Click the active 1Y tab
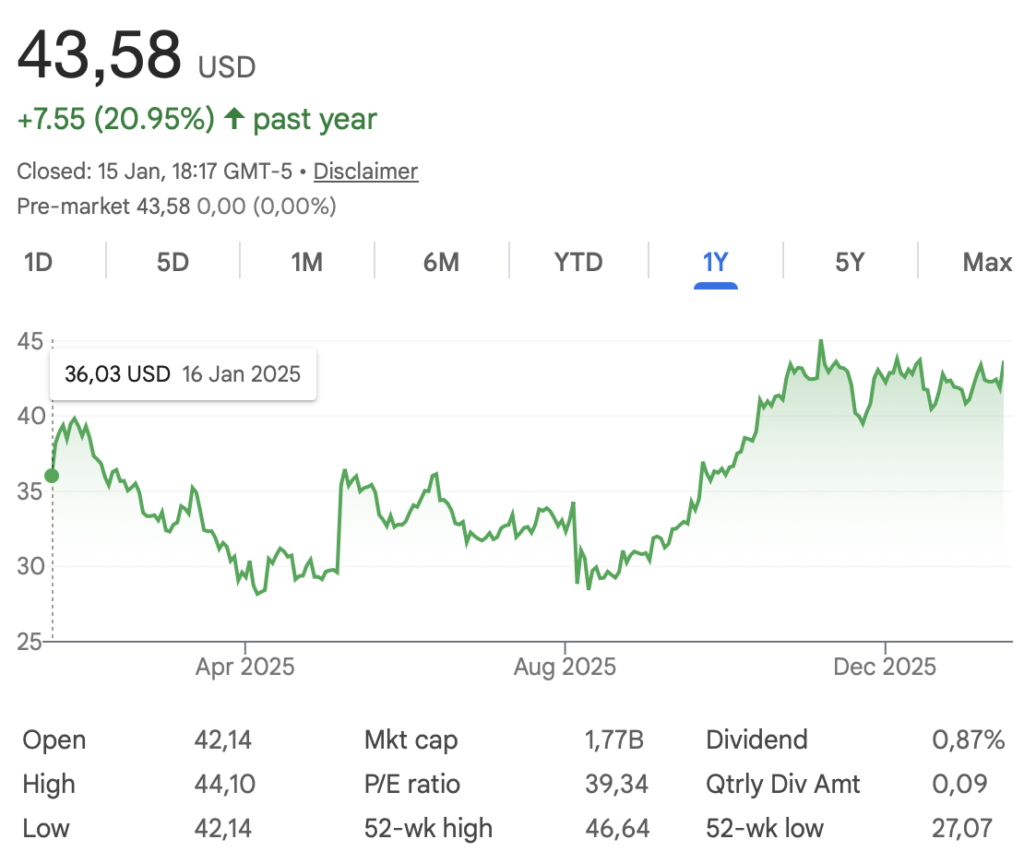Viewport: 1024px width, 863px height. click(x=715, y=263)
